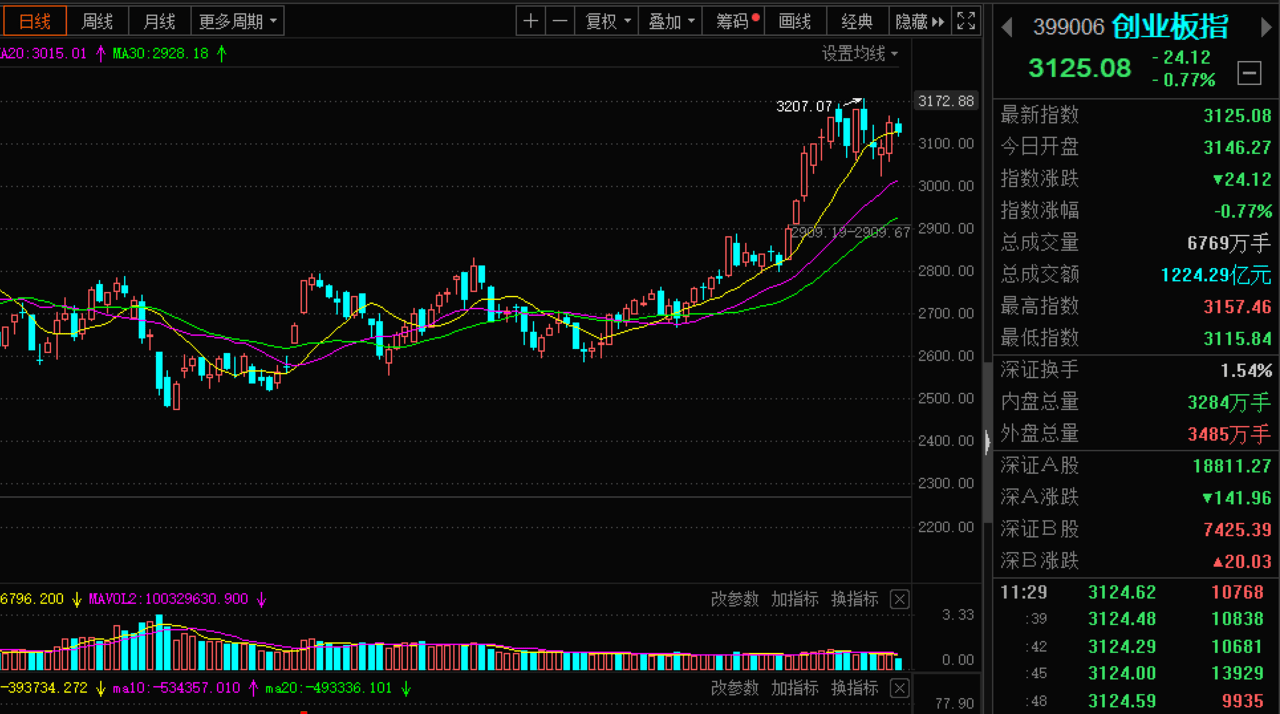The height and width of the screenshot is (714, 1280).
Task: Expand the 设置均线 moving average settings
Action: (x=860, y=53)
